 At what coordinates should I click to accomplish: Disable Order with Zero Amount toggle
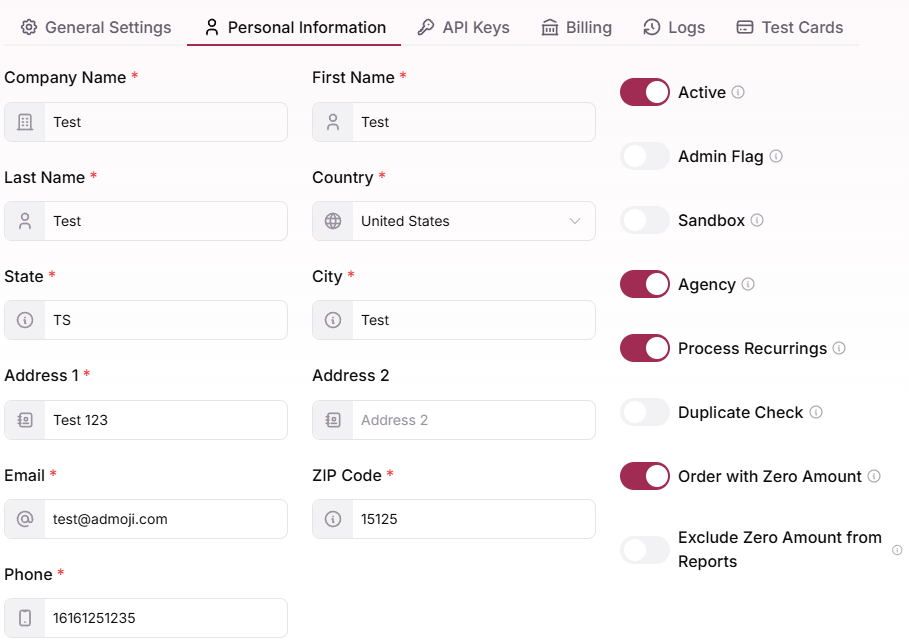[x=645, y=476]
